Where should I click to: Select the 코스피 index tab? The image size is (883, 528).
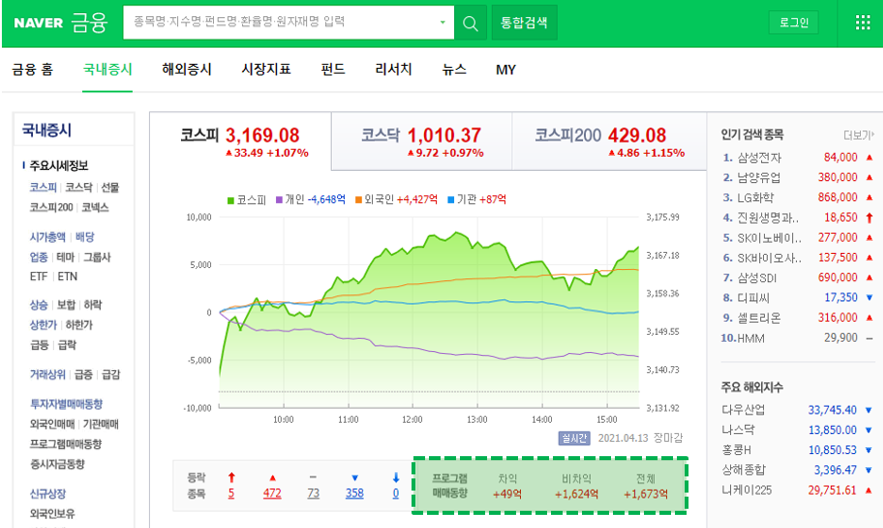tap(241, 141)
